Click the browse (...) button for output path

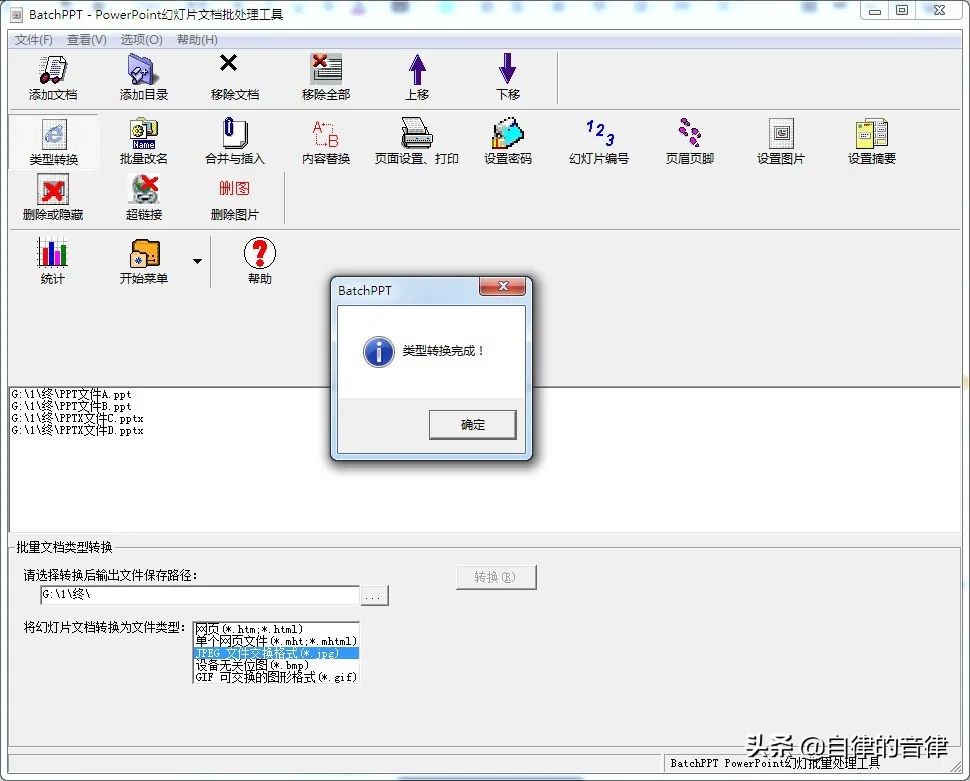(x=374, y=596)
